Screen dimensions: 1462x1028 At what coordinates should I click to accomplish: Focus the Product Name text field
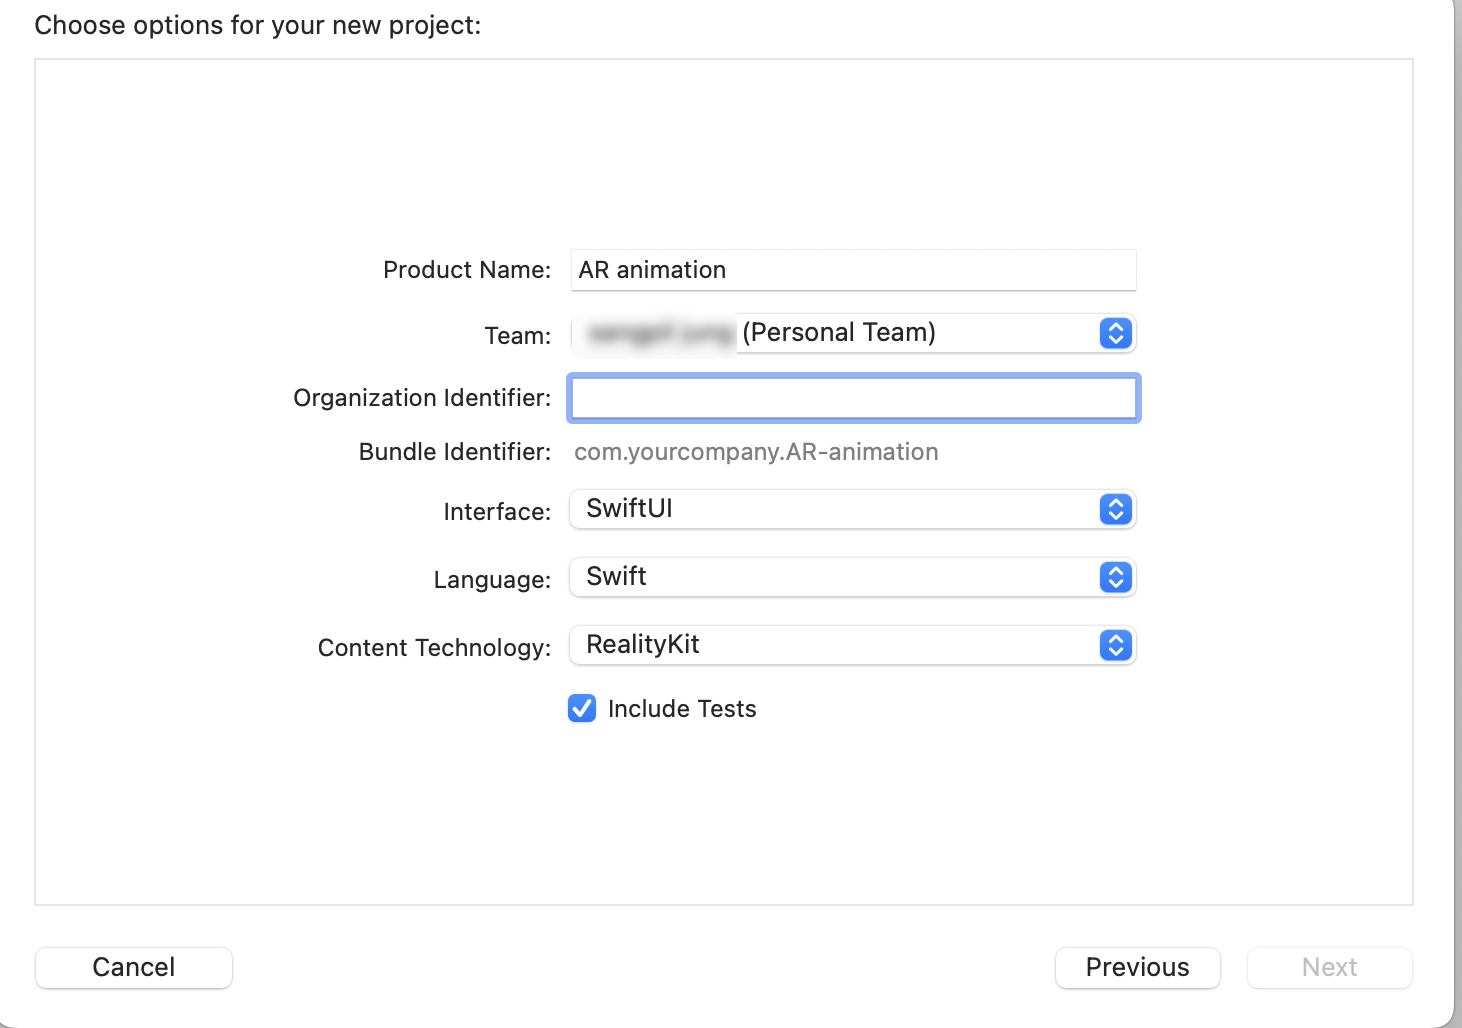[x=852, y=270]
